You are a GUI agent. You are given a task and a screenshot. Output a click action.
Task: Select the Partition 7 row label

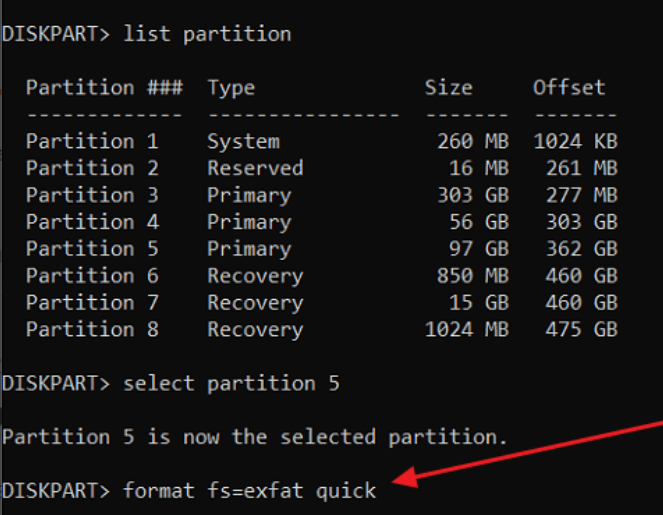(x=92, y=303)
